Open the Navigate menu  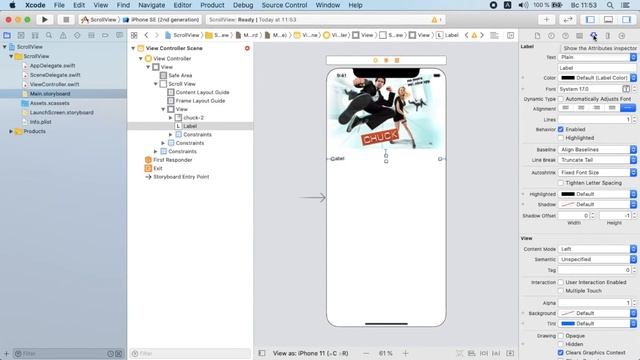pos(151,5)
